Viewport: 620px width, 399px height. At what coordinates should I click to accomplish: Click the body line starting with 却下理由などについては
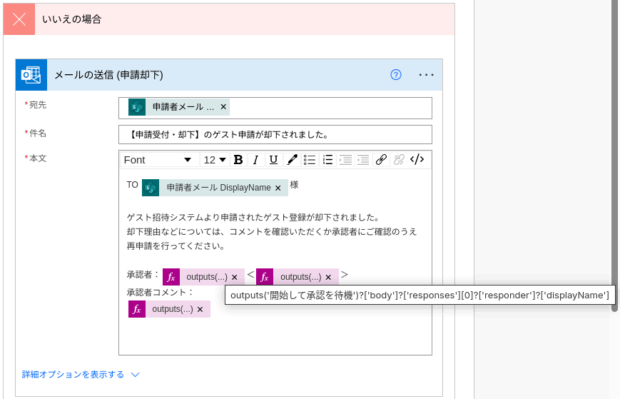(x=272, y=232)
